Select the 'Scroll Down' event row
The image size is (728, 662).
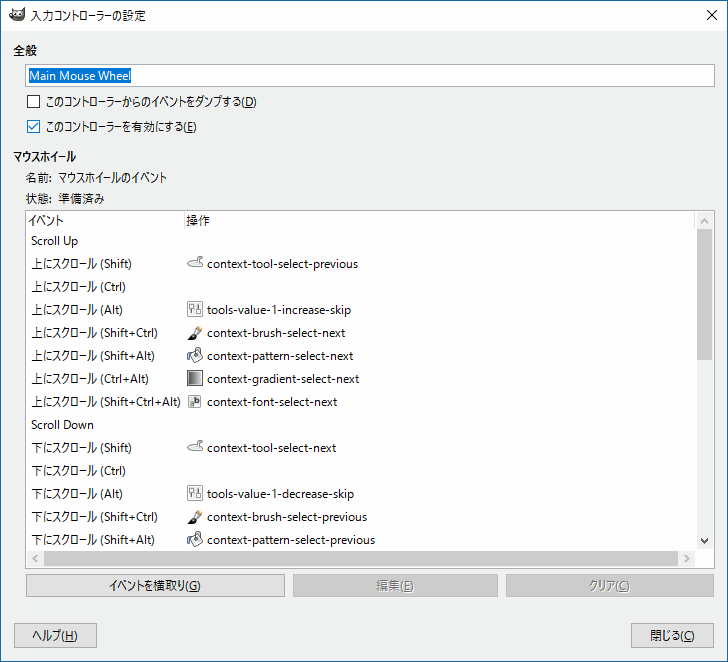coord(361,424)
